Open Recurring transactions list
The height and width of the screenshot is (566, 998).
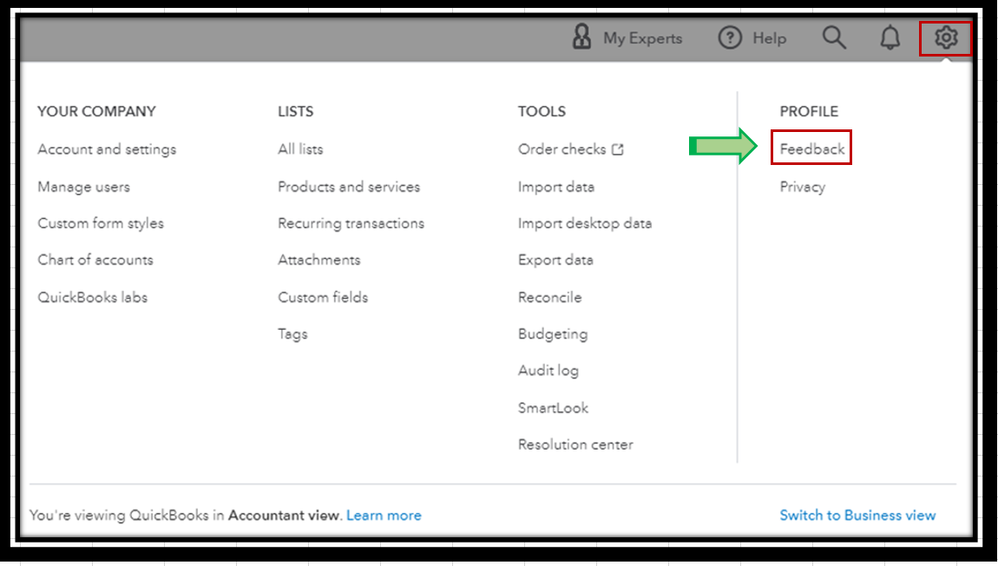tap(351, 223)
